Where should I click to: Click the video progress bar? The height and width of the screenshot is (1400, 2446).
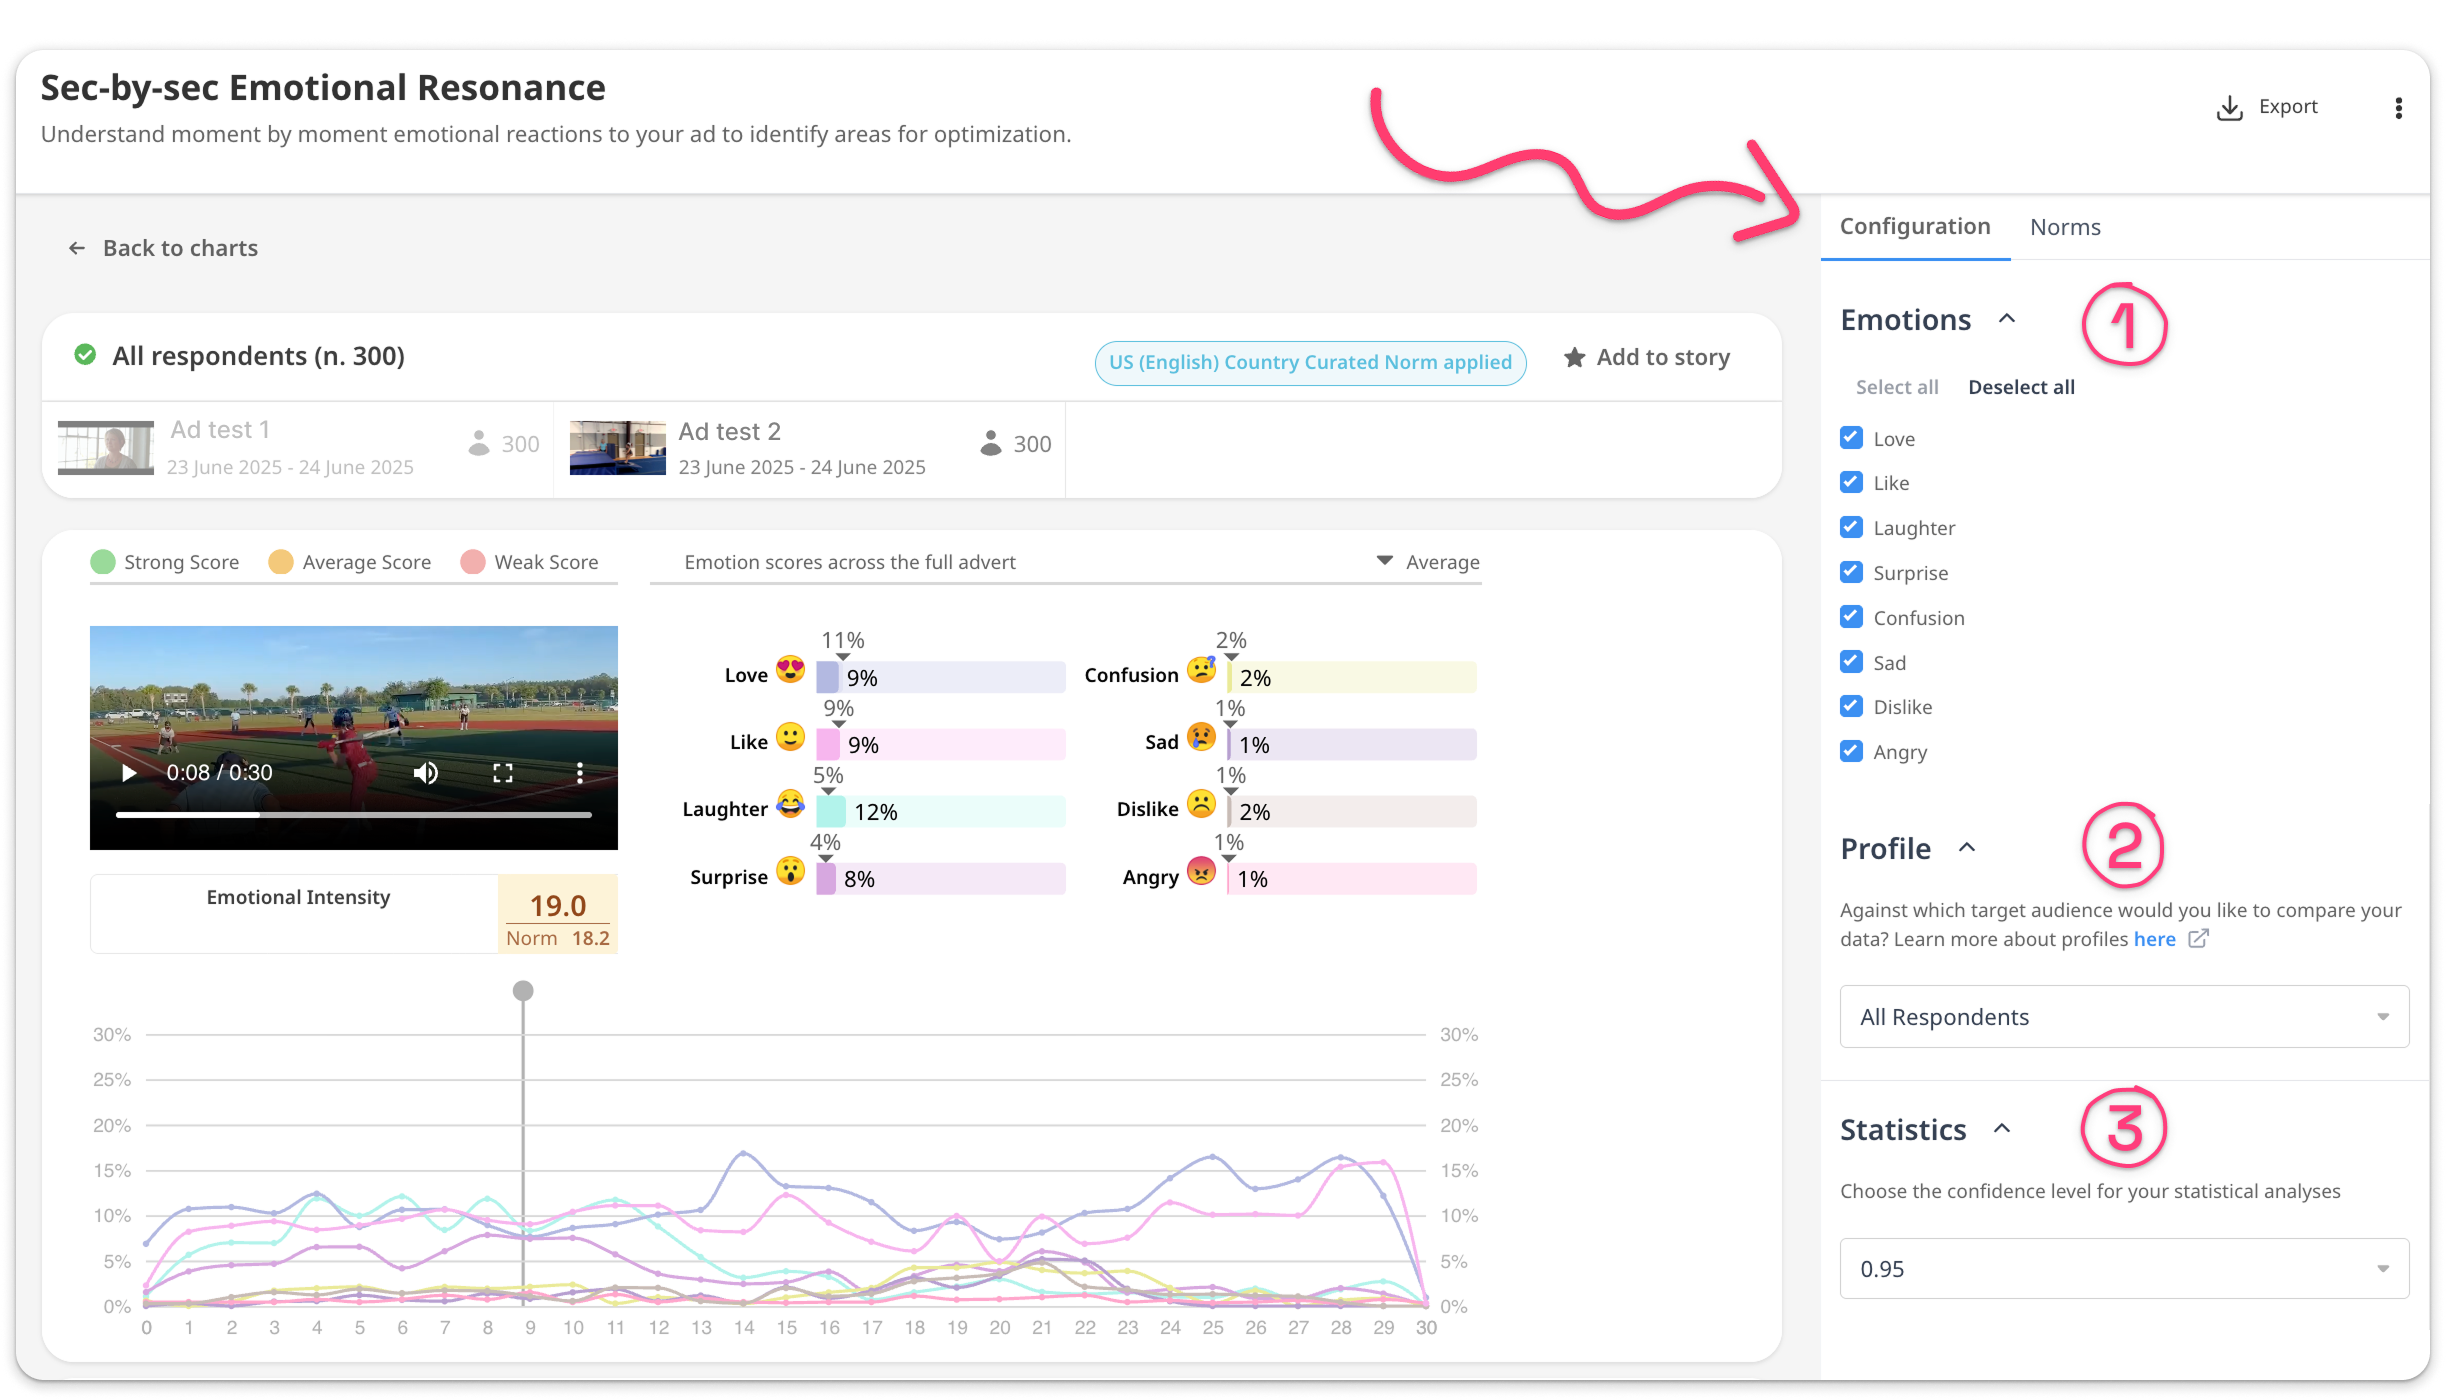pyautogui.click(x=353, y=815)
